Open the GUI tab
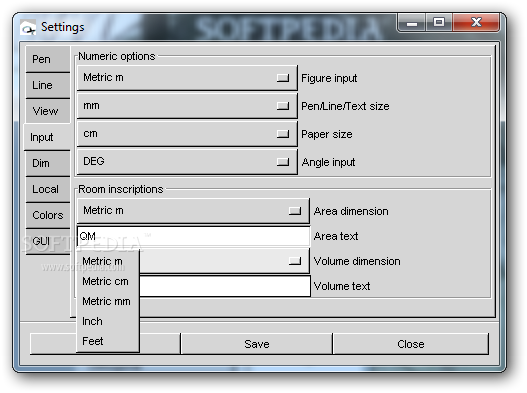527x393 pixels. [48, 241]
